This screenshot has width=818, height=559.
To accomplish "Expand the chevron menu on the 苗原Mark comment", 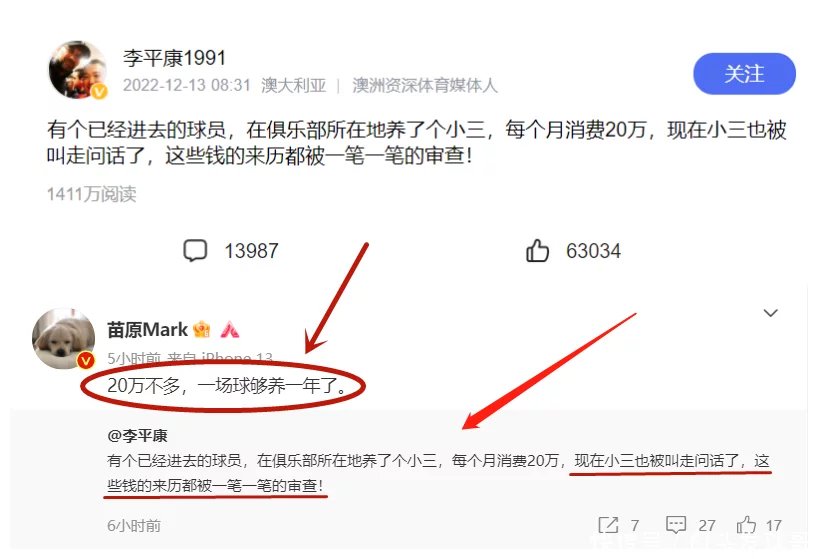I will click(x=771, y=313).
